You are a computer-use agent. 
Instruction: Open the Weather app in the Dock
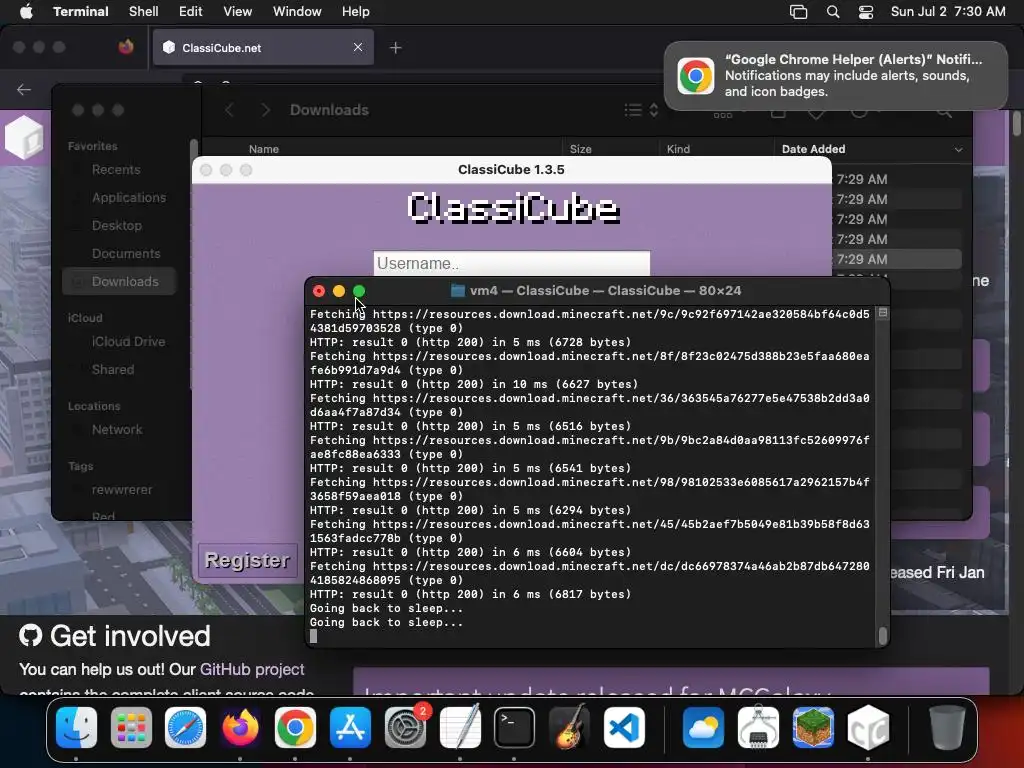[703, 728]
